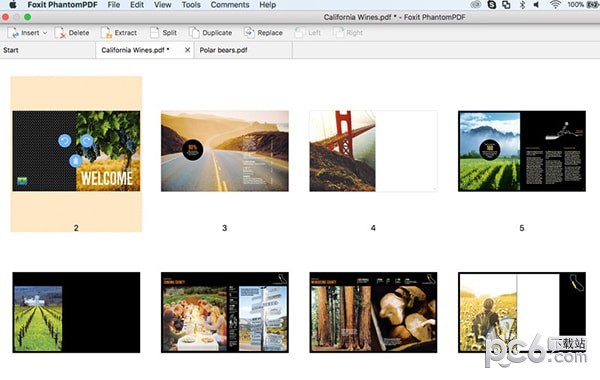Close the California Wines.pdf tab
This screenshot has width=600, height=380.
(x=188, y=50)
